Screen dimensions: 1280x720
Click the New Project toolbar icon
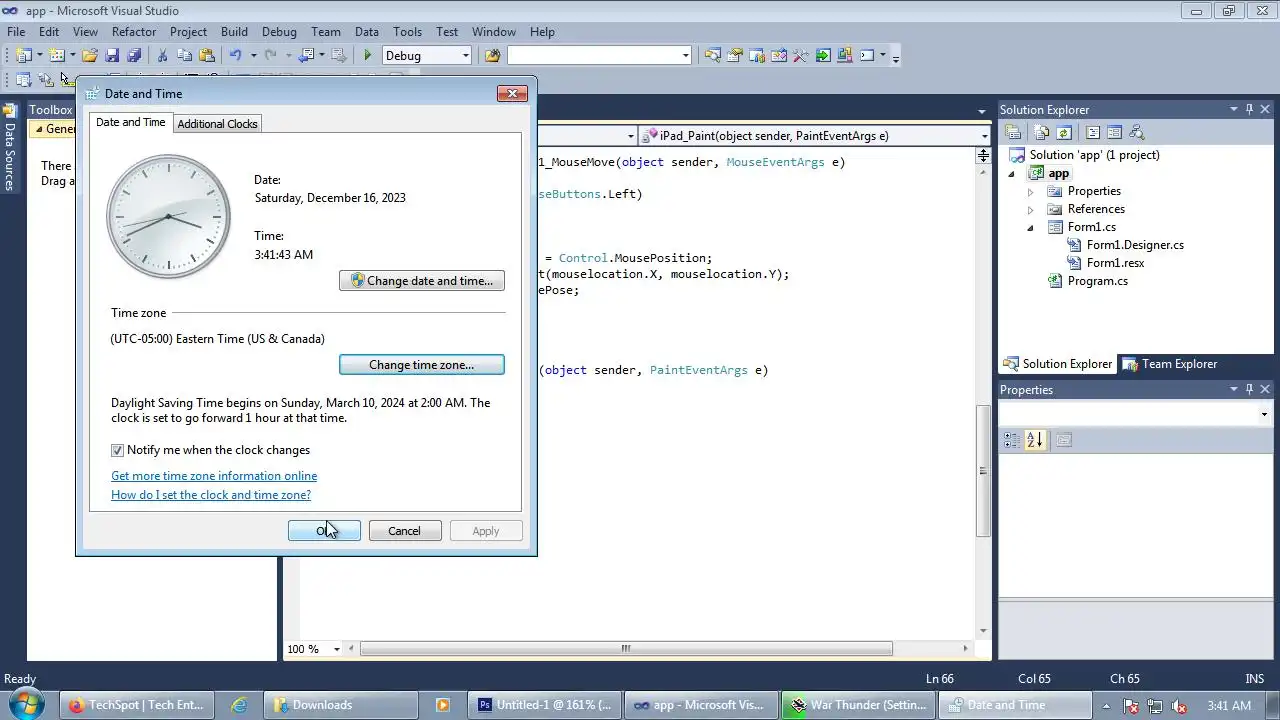point(23,56)
